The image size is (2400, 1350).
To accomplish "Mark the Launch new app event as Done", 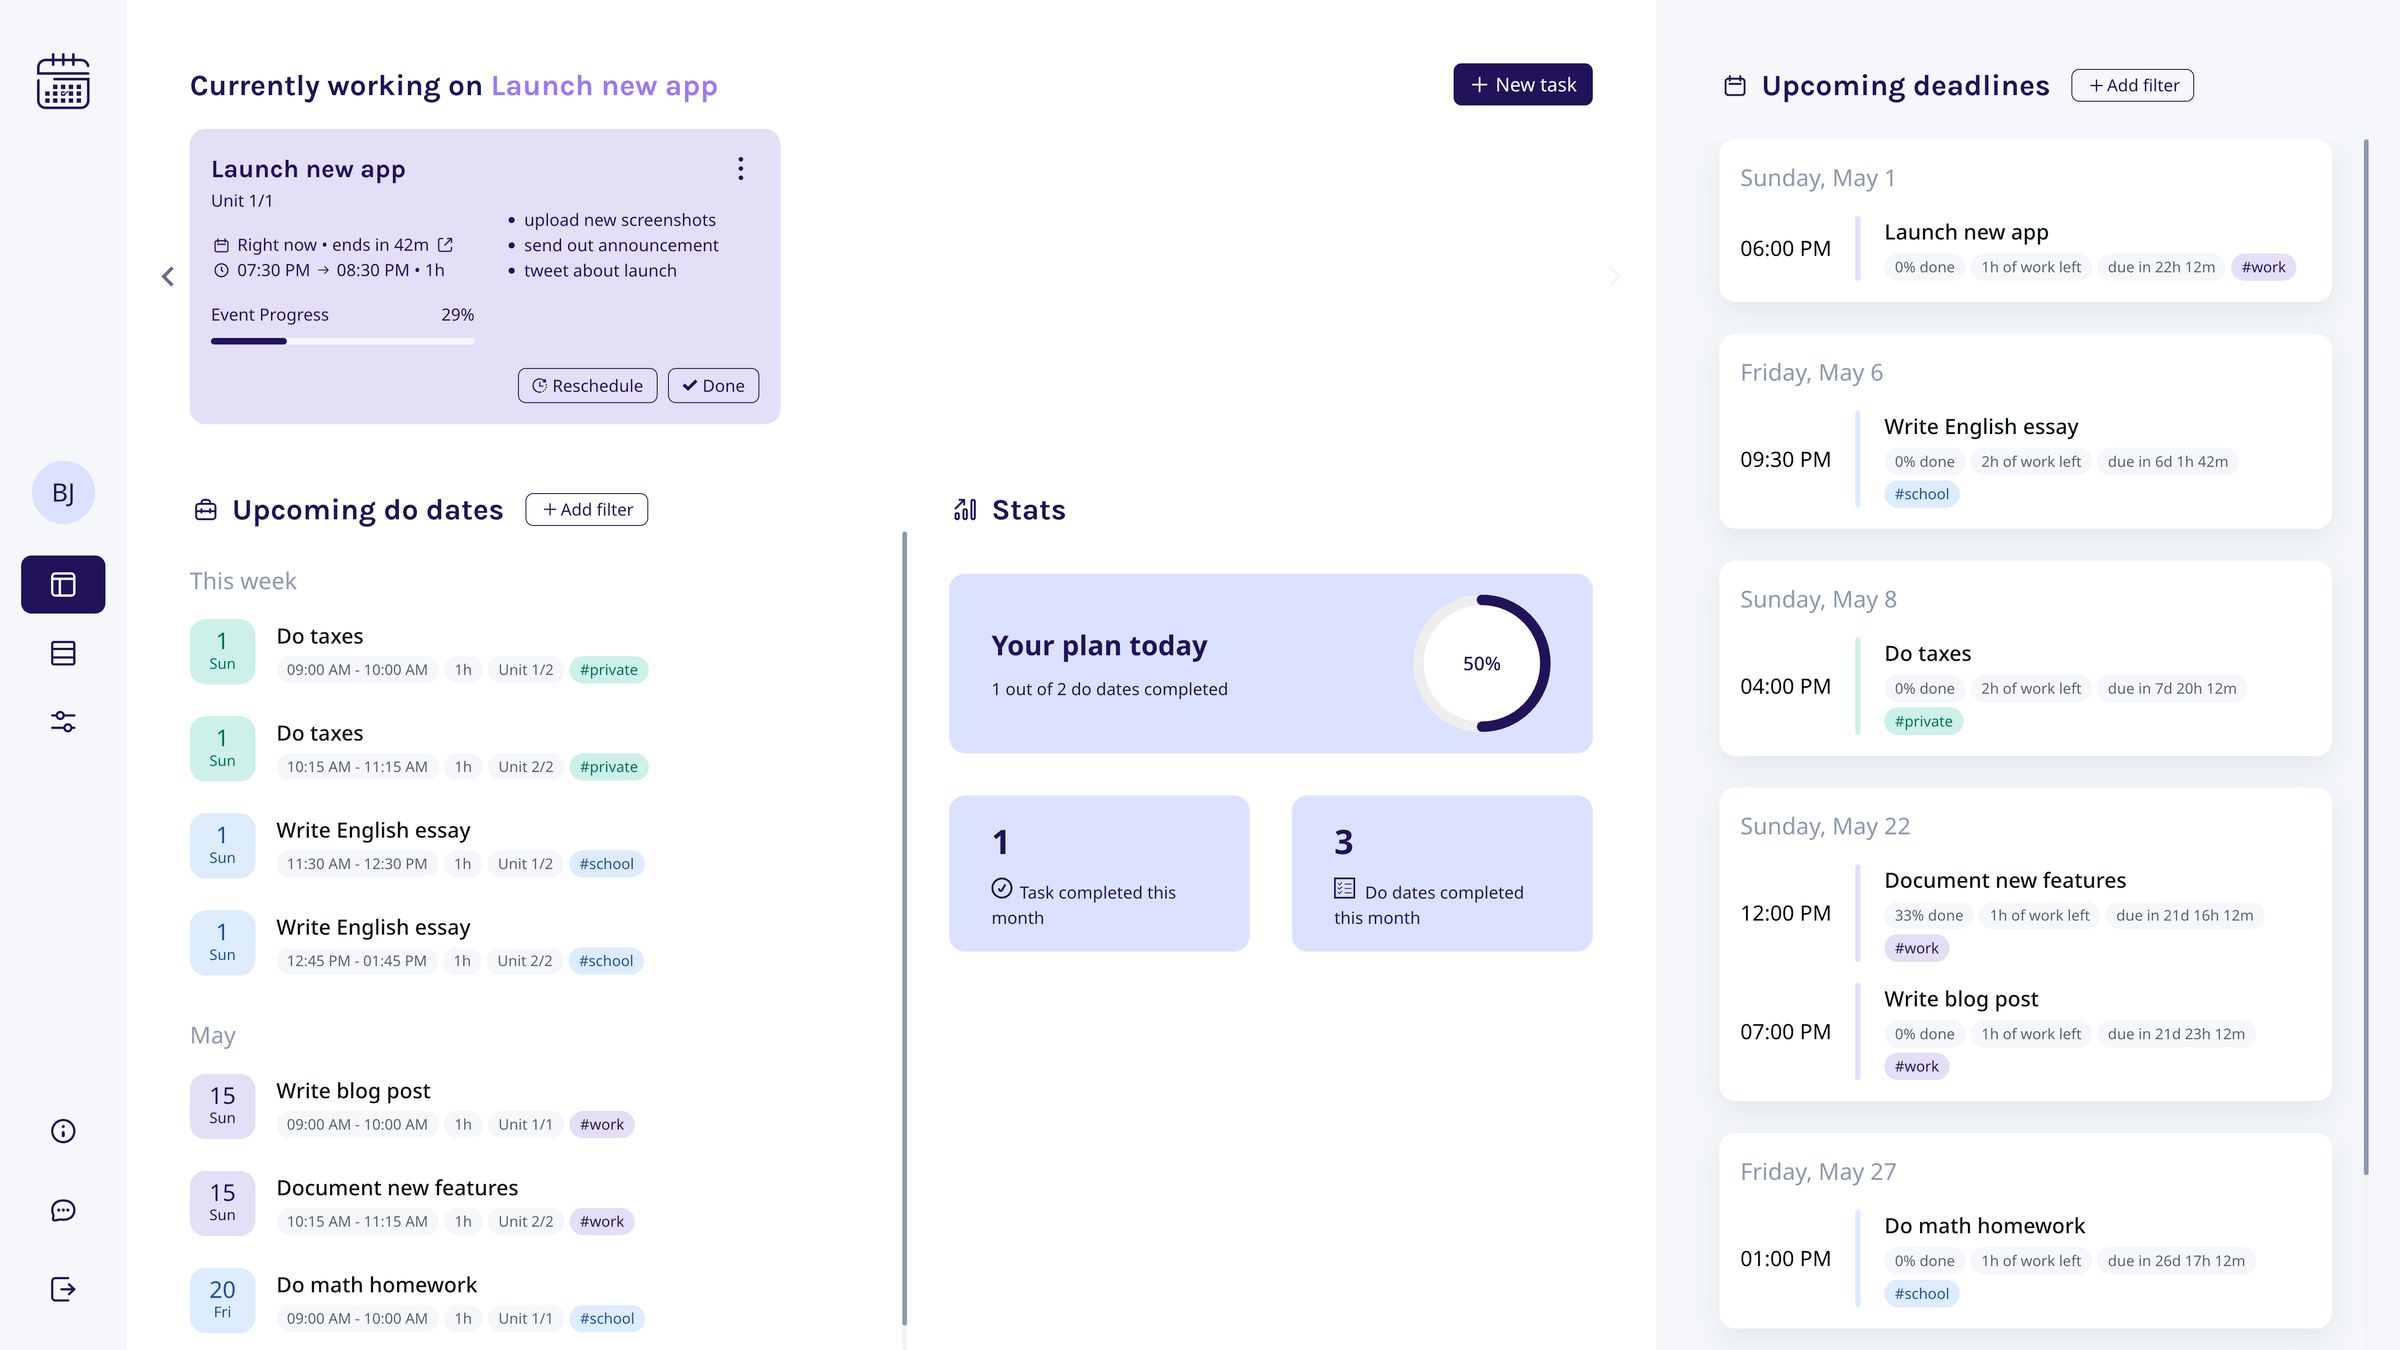I will (x=712, y=385).
